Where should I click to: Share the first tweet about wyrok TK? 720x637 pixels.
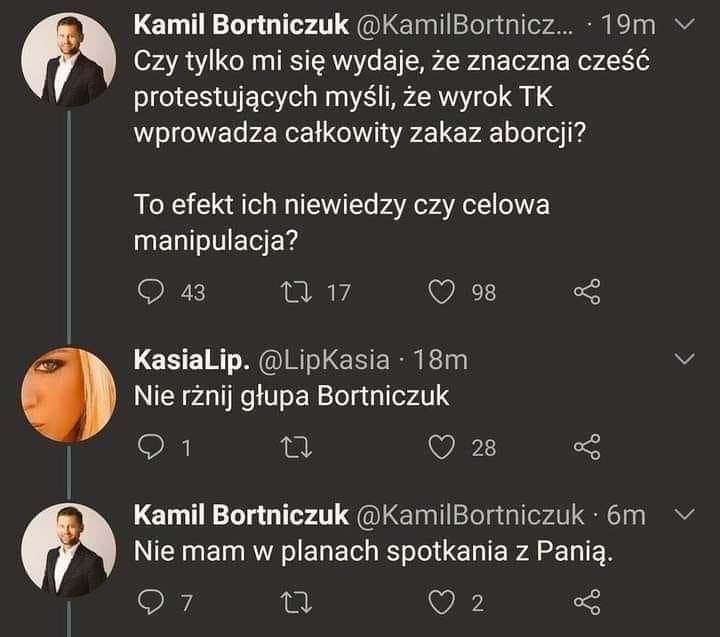[587, 292]
